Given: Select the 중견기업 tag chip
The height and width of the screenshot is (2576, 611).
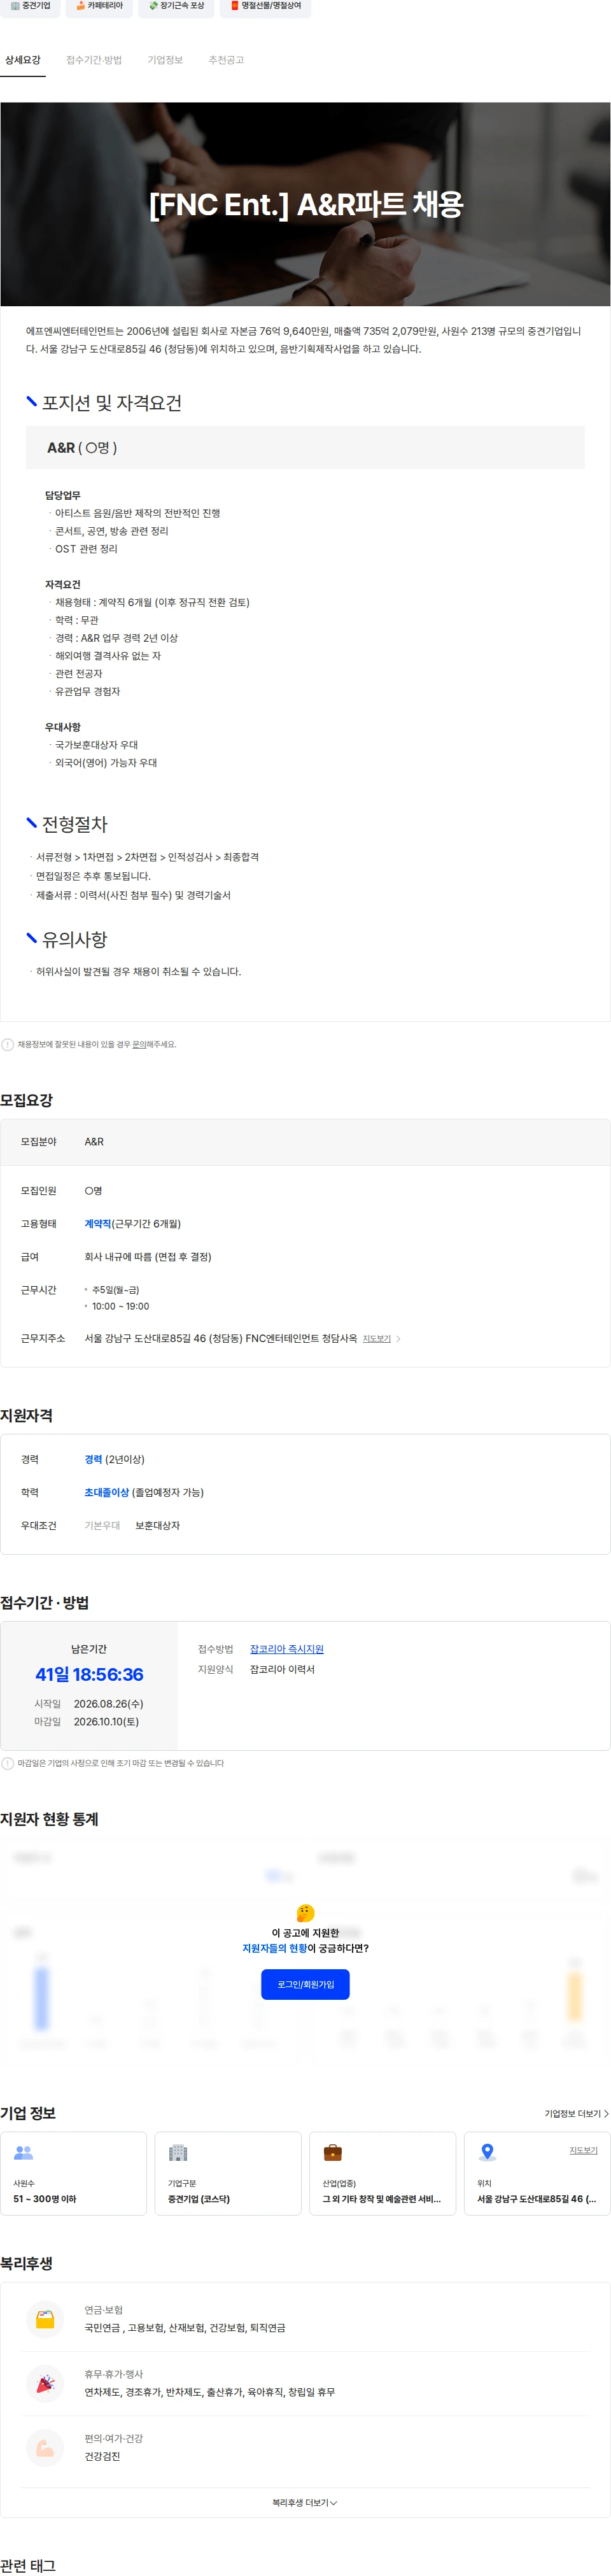Looking at the screenshot, I should [30, 7].
